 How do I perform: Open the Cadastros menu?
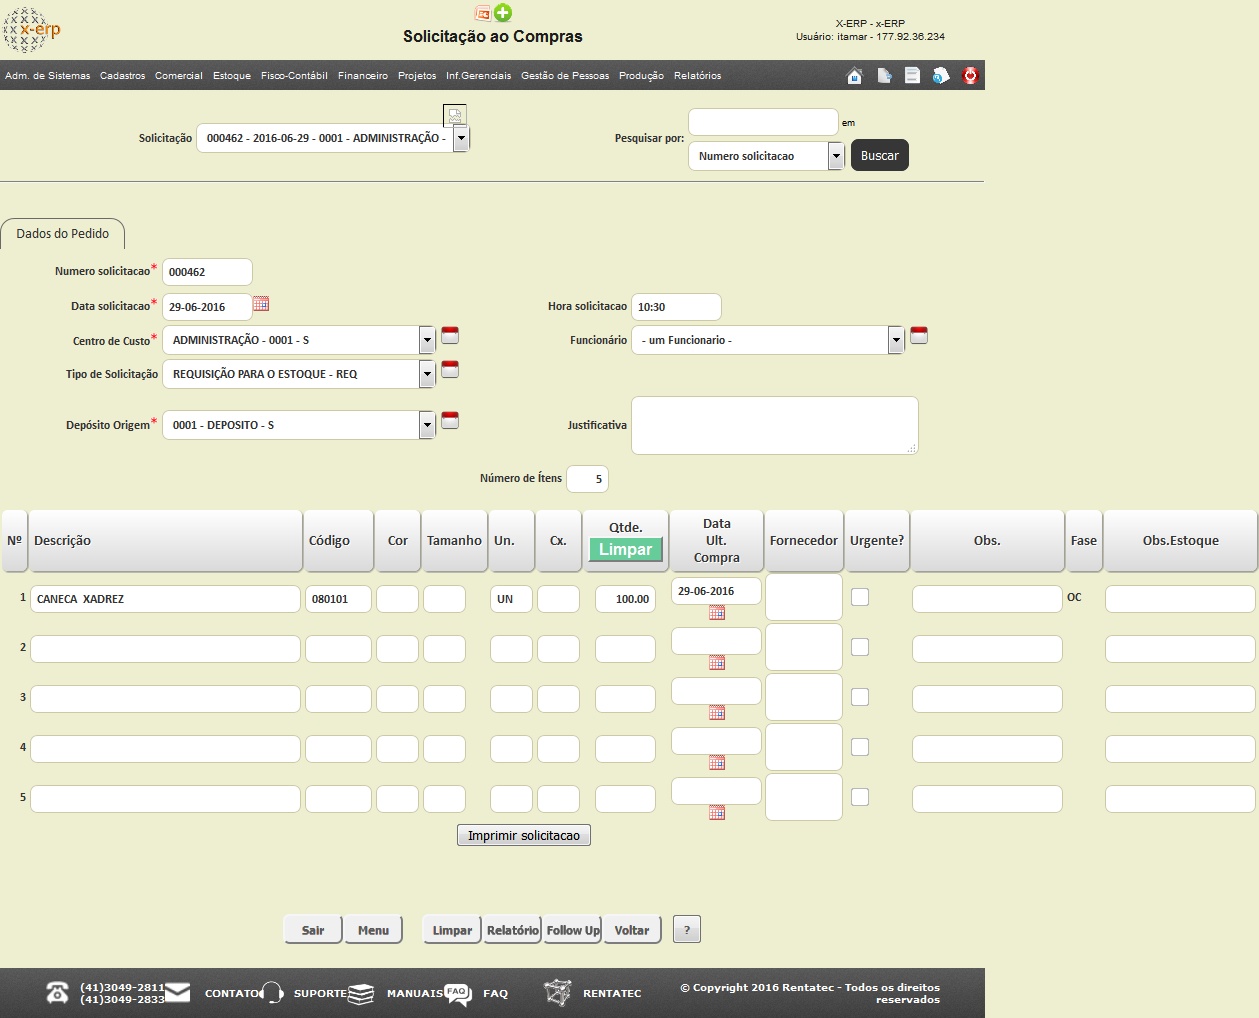click(x=123, y=76)
